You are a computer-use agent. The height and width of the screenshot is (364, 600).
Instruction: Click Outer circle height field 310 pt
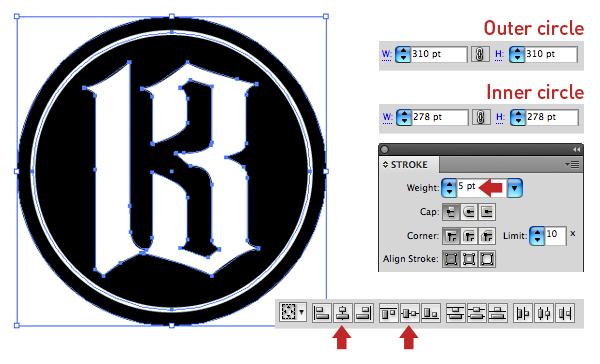coord(551,54)
